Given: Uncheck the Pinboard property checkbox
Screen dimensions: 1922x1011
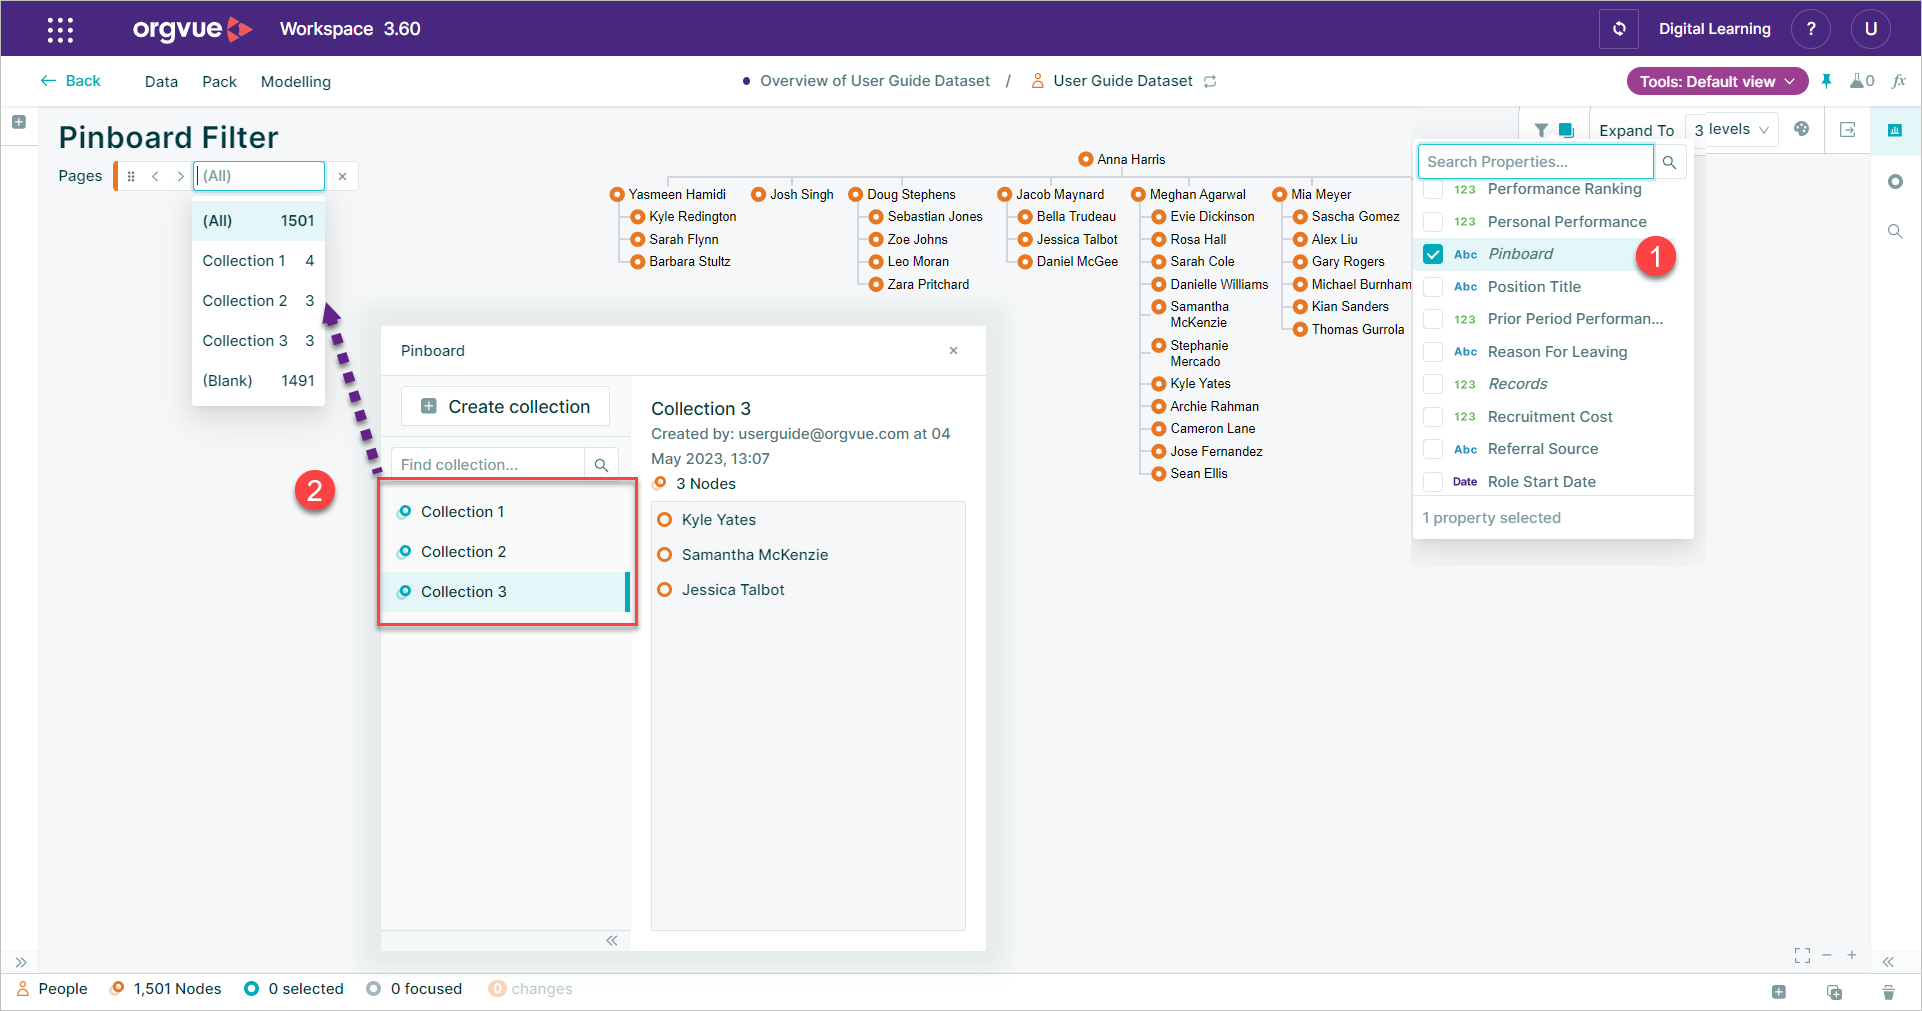Looking at the screenshot, I should tap(1433, 254).
